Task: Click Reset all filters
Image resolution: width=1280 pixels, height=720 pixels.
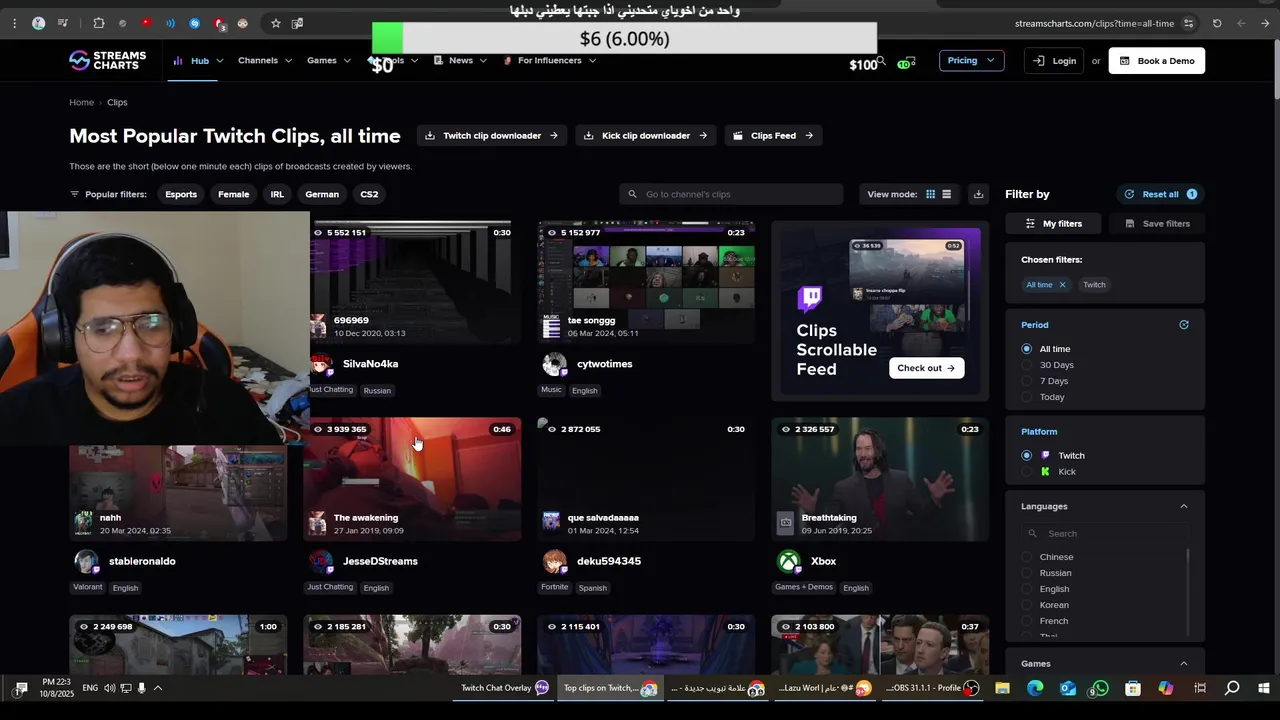Action: pyautogui.click(x=1160, y=194)
